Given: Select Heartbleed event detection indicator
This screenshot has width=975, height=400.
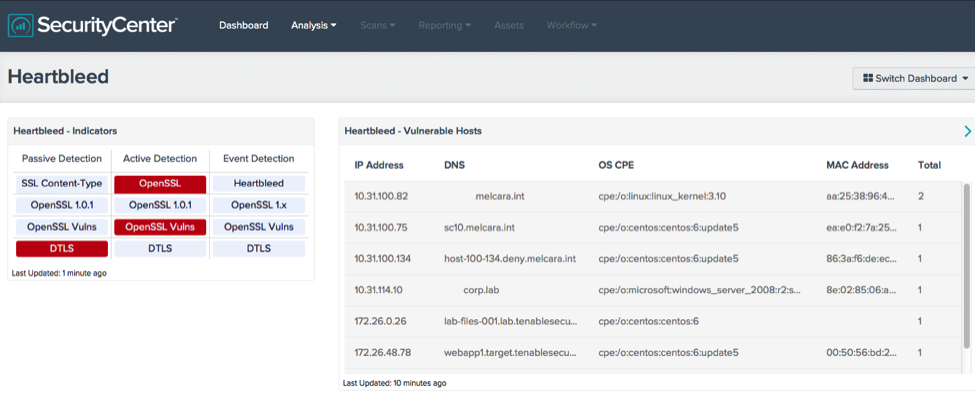Looking at the screenshot, I should (x=259, y=184).
